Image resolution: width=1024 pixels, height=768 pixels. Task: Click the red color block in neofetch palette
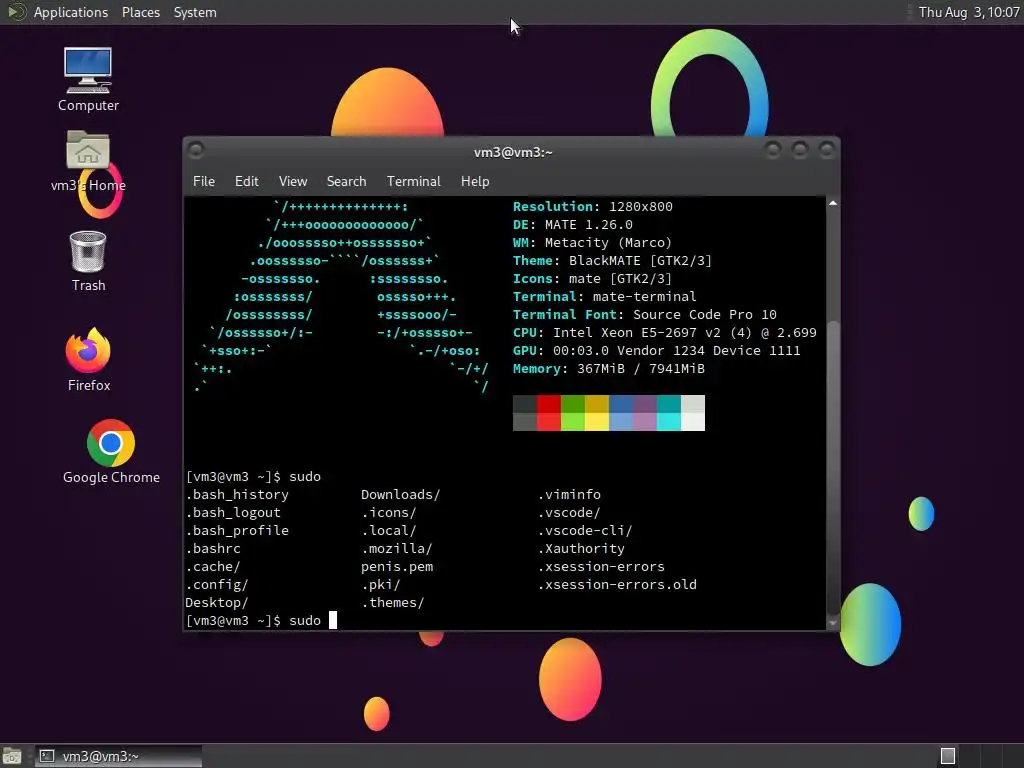[549, 413]
